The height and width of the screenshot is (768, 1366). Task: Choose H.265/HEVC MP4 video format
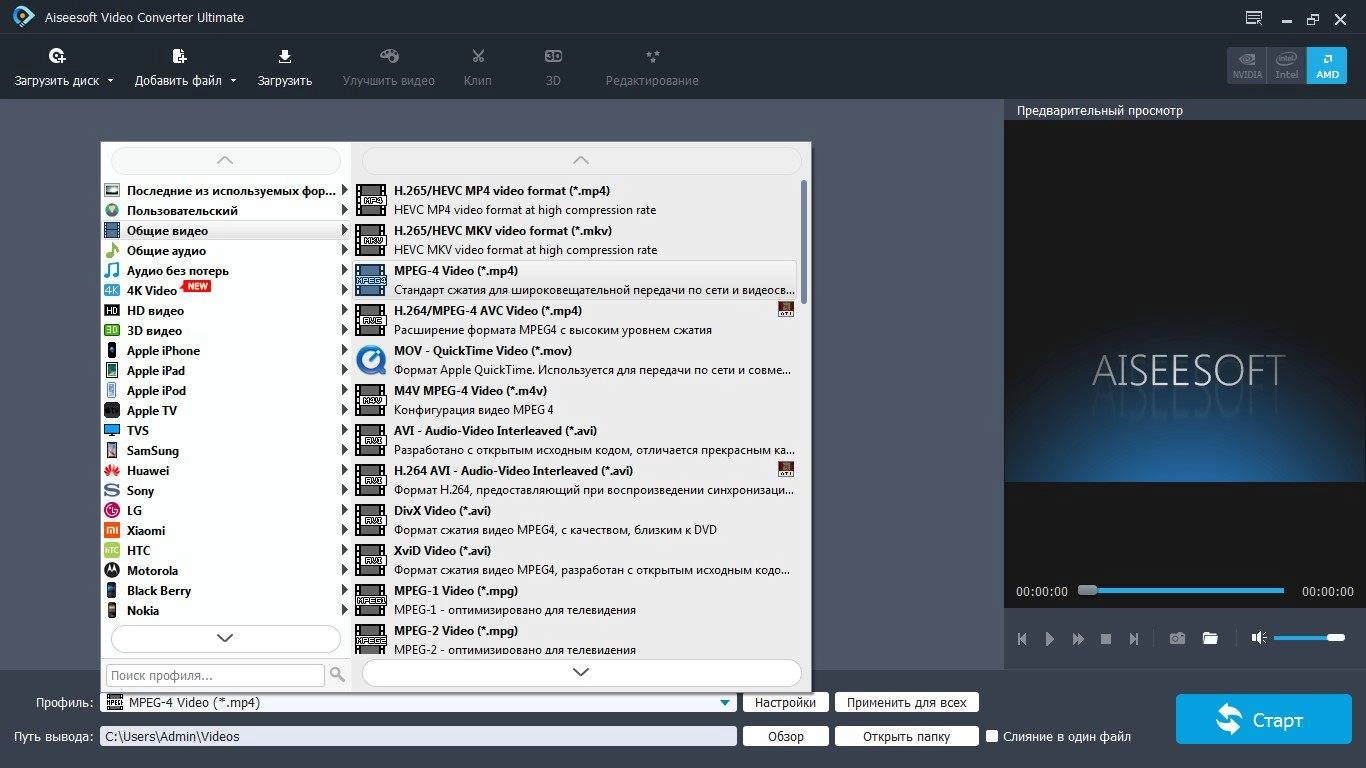(x=576, y=200)
